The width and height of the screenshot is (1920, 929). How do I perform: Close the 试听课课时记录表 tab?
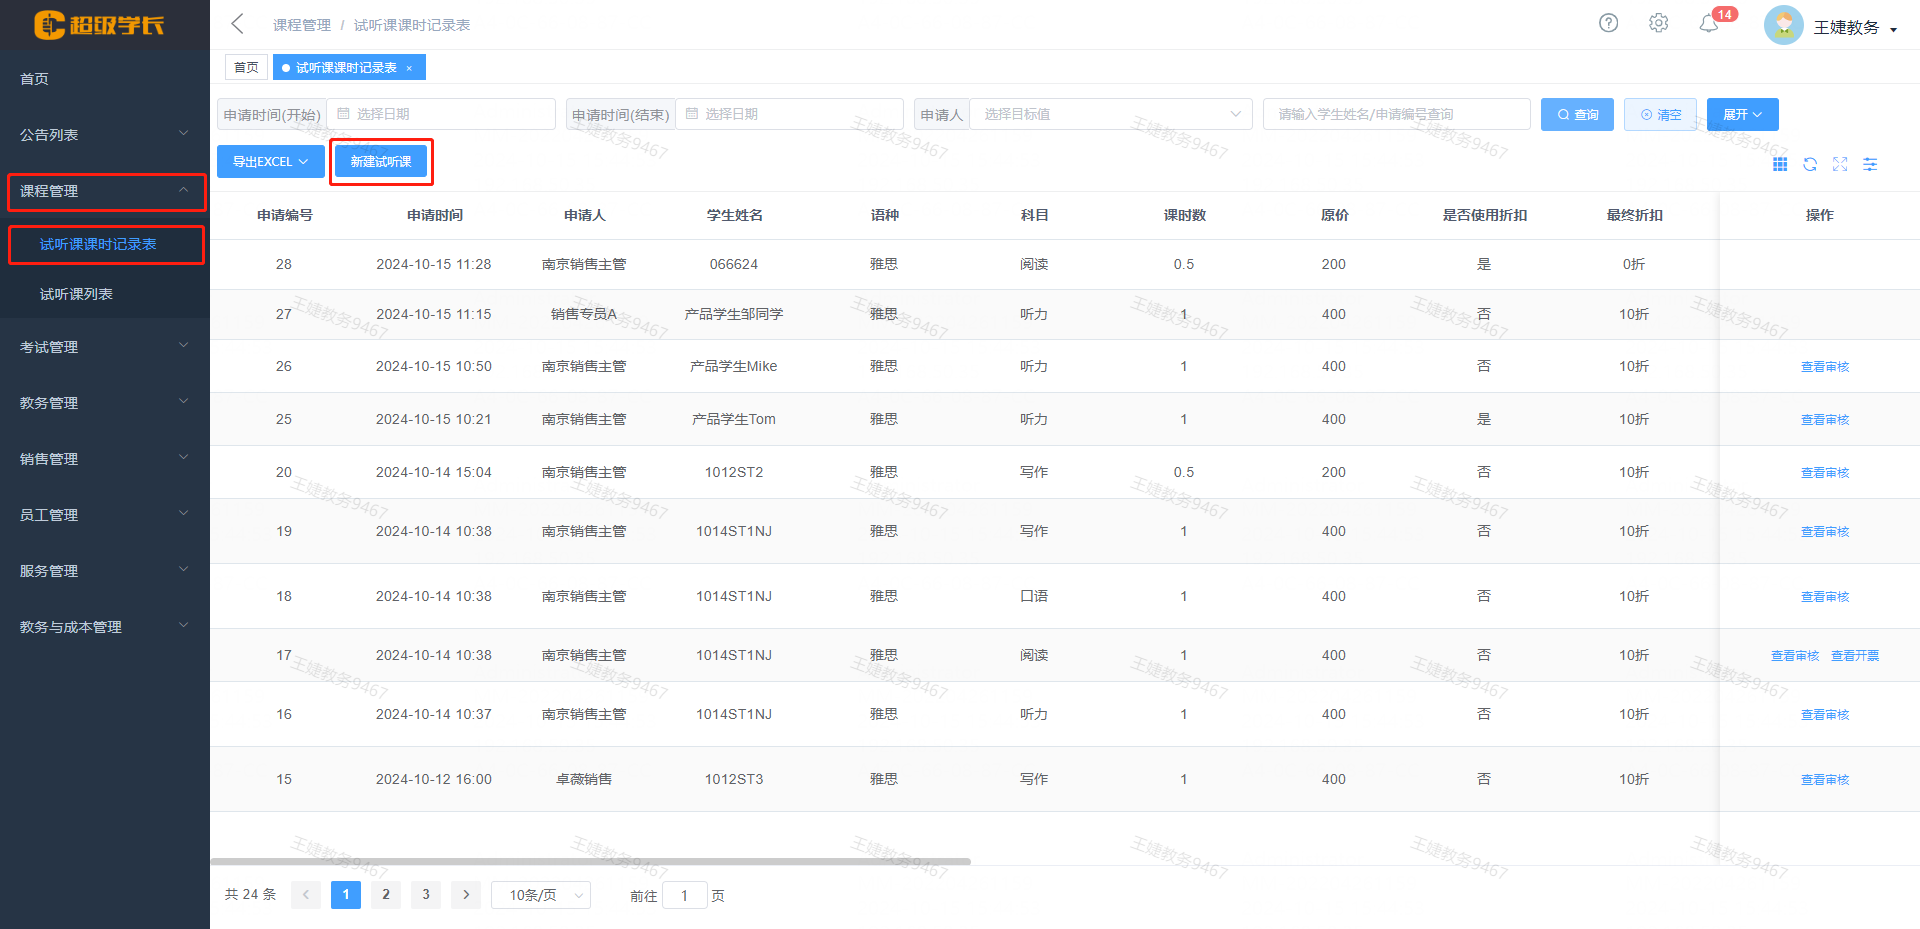pos(409,68)
